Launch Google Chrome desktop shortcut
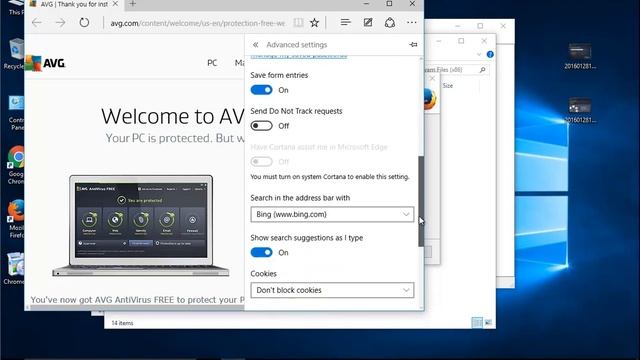Viewport: 640px width, 360px height. 16,165
